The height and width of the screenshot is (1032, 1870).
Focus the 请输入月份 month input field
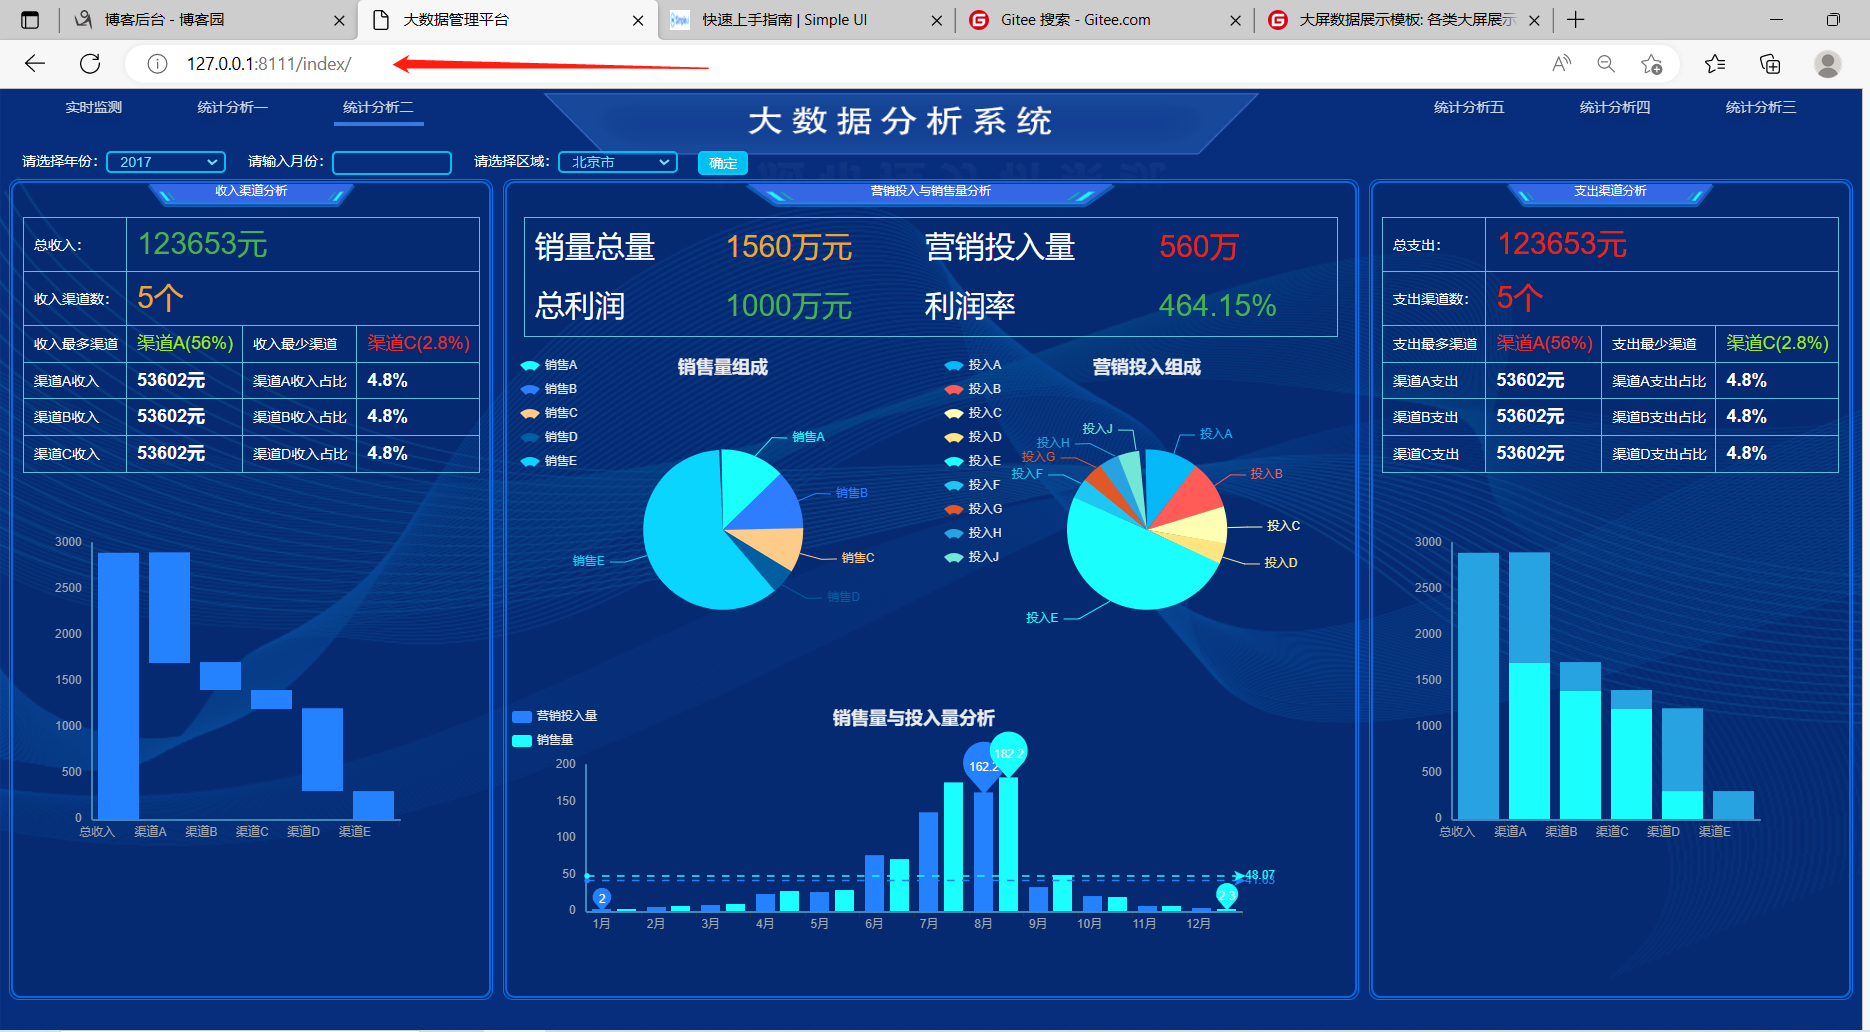click(x=392, y=162)
